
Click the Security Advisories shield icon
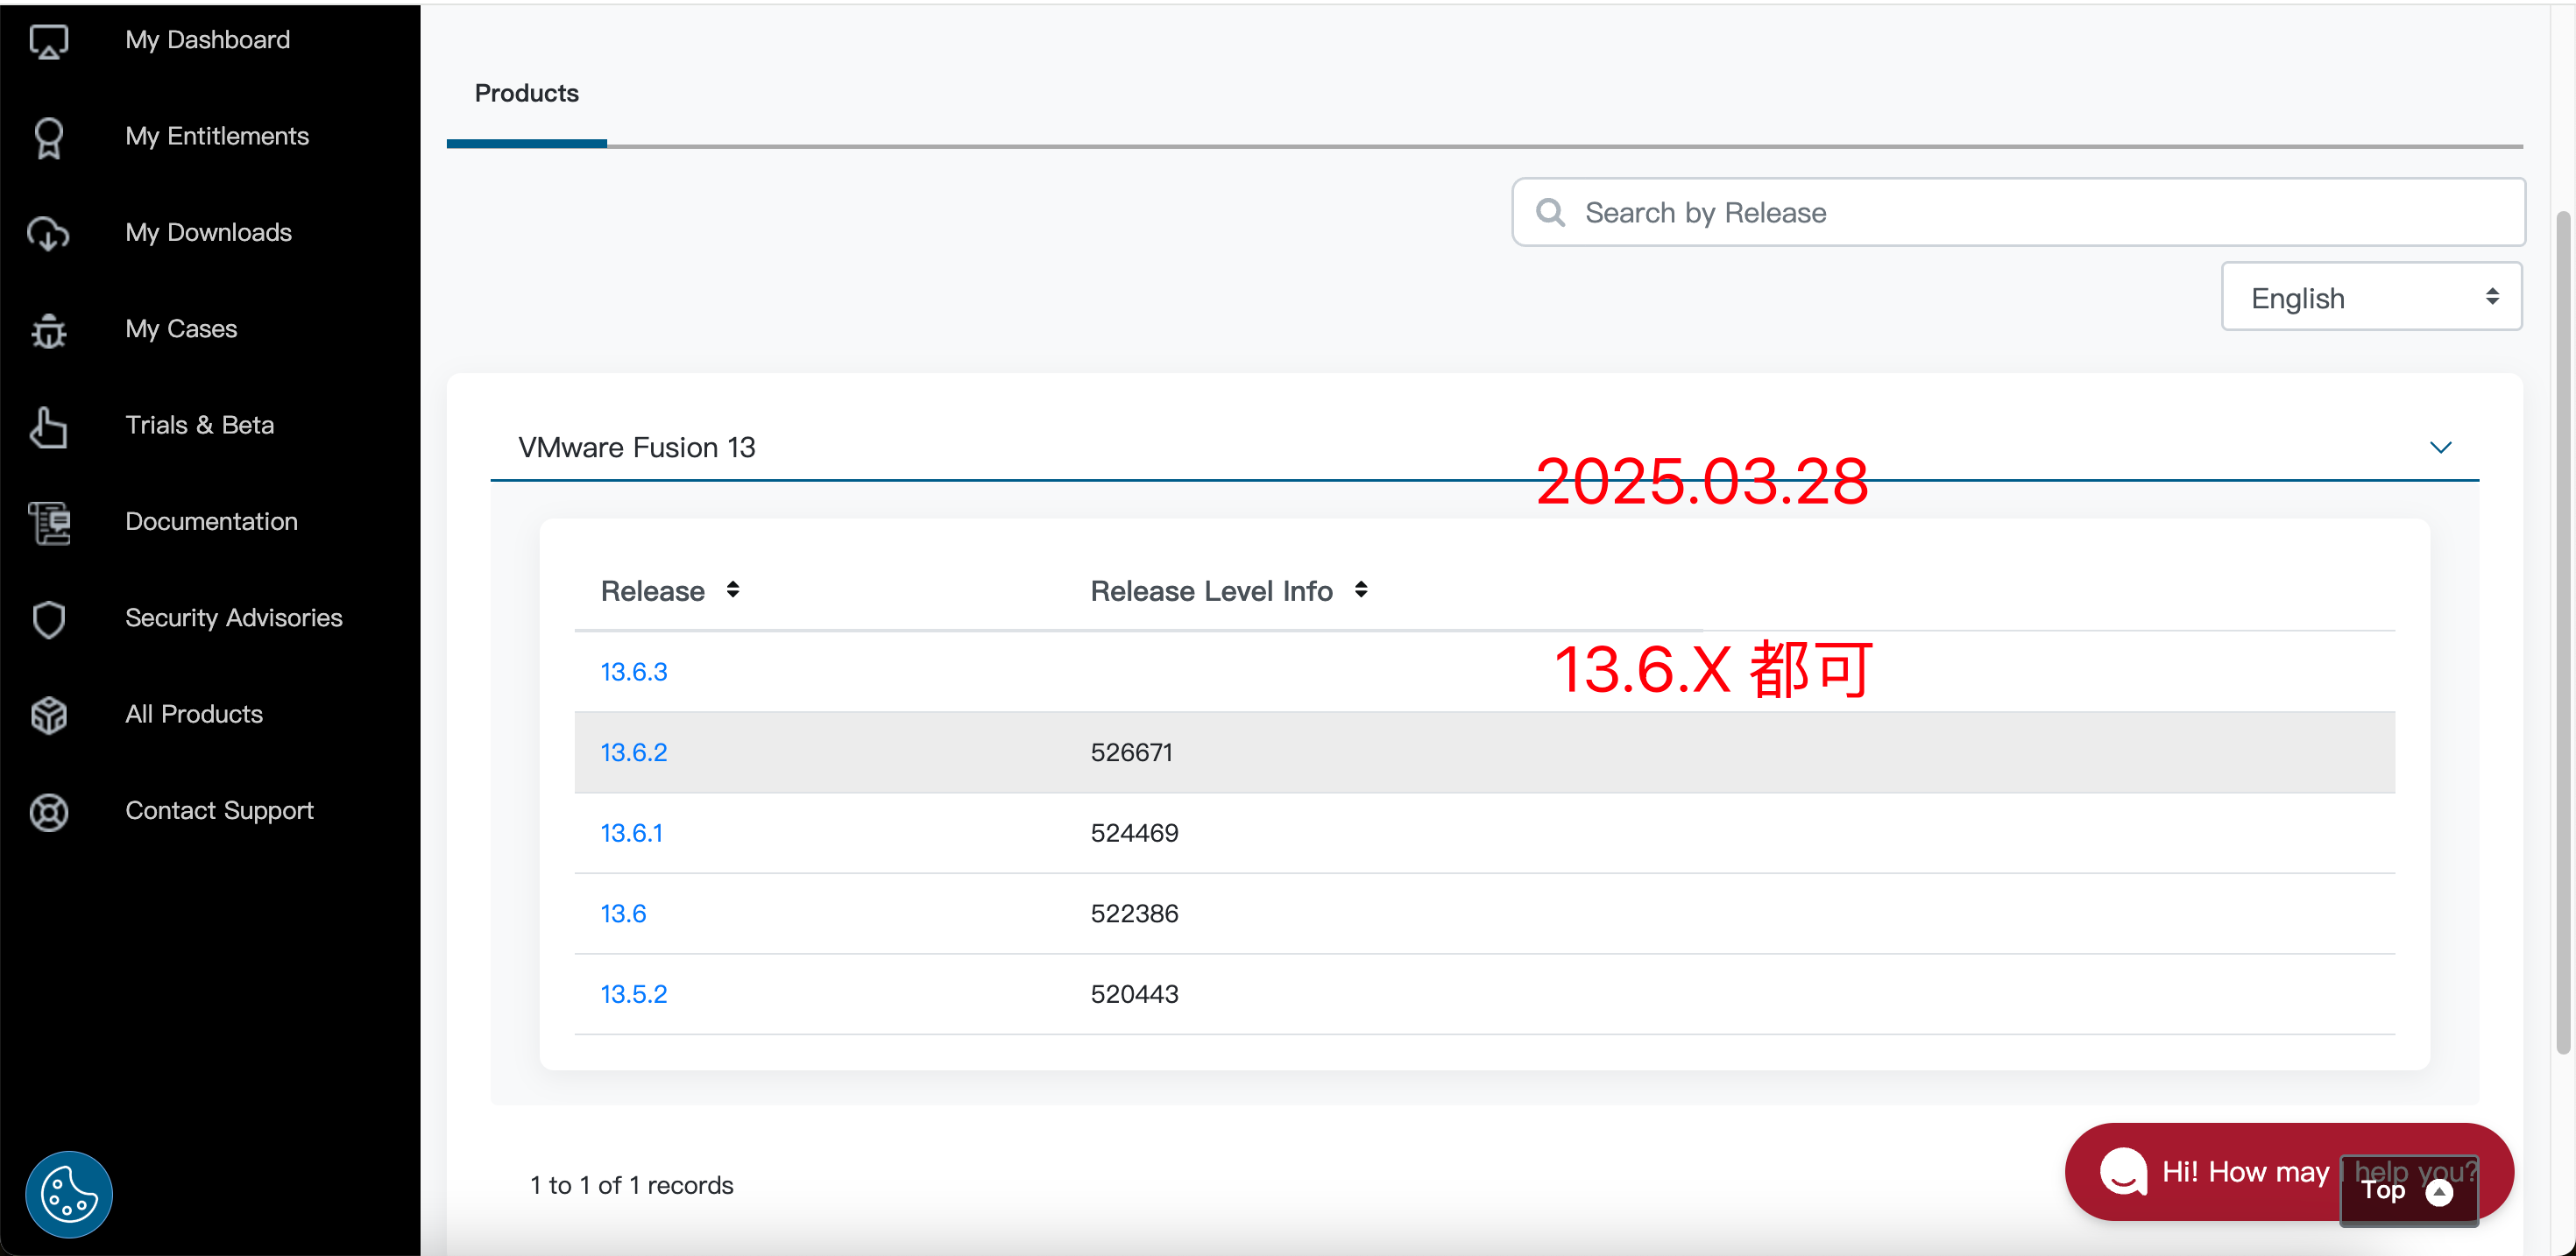(x=48, y=619)
